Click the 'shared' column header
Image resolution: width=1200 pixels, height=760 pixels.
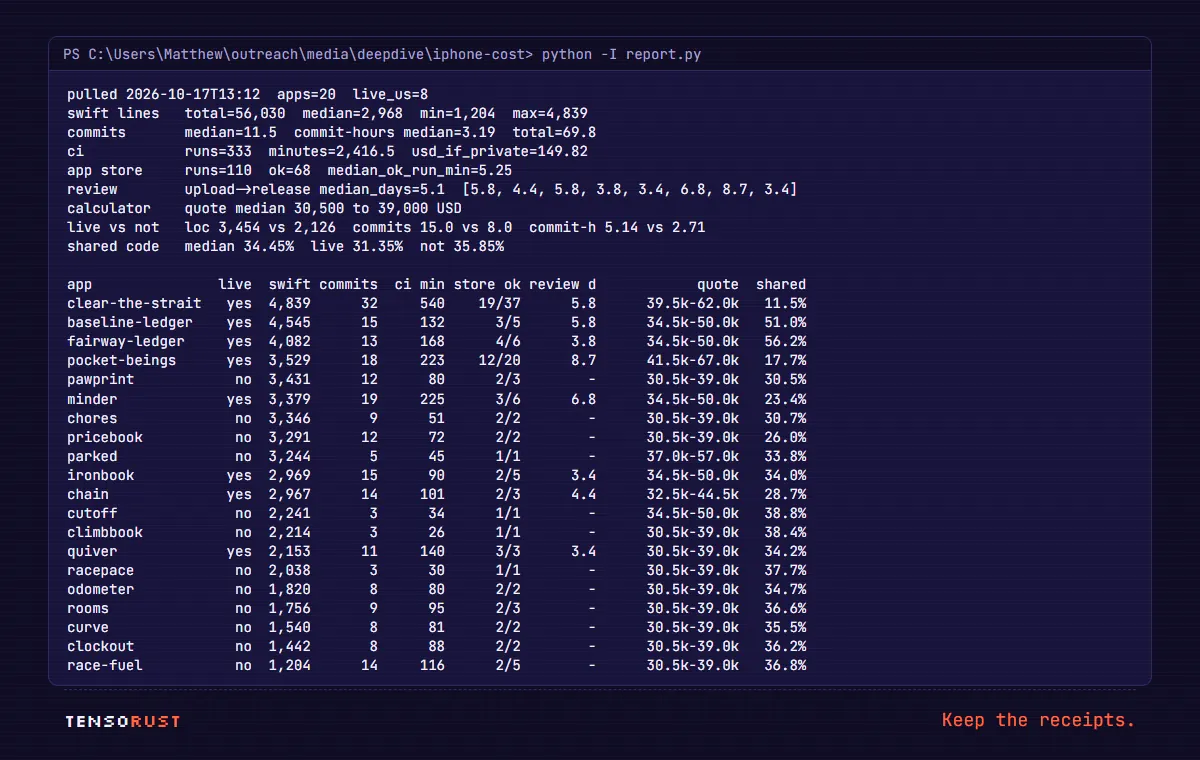point(781,284)
